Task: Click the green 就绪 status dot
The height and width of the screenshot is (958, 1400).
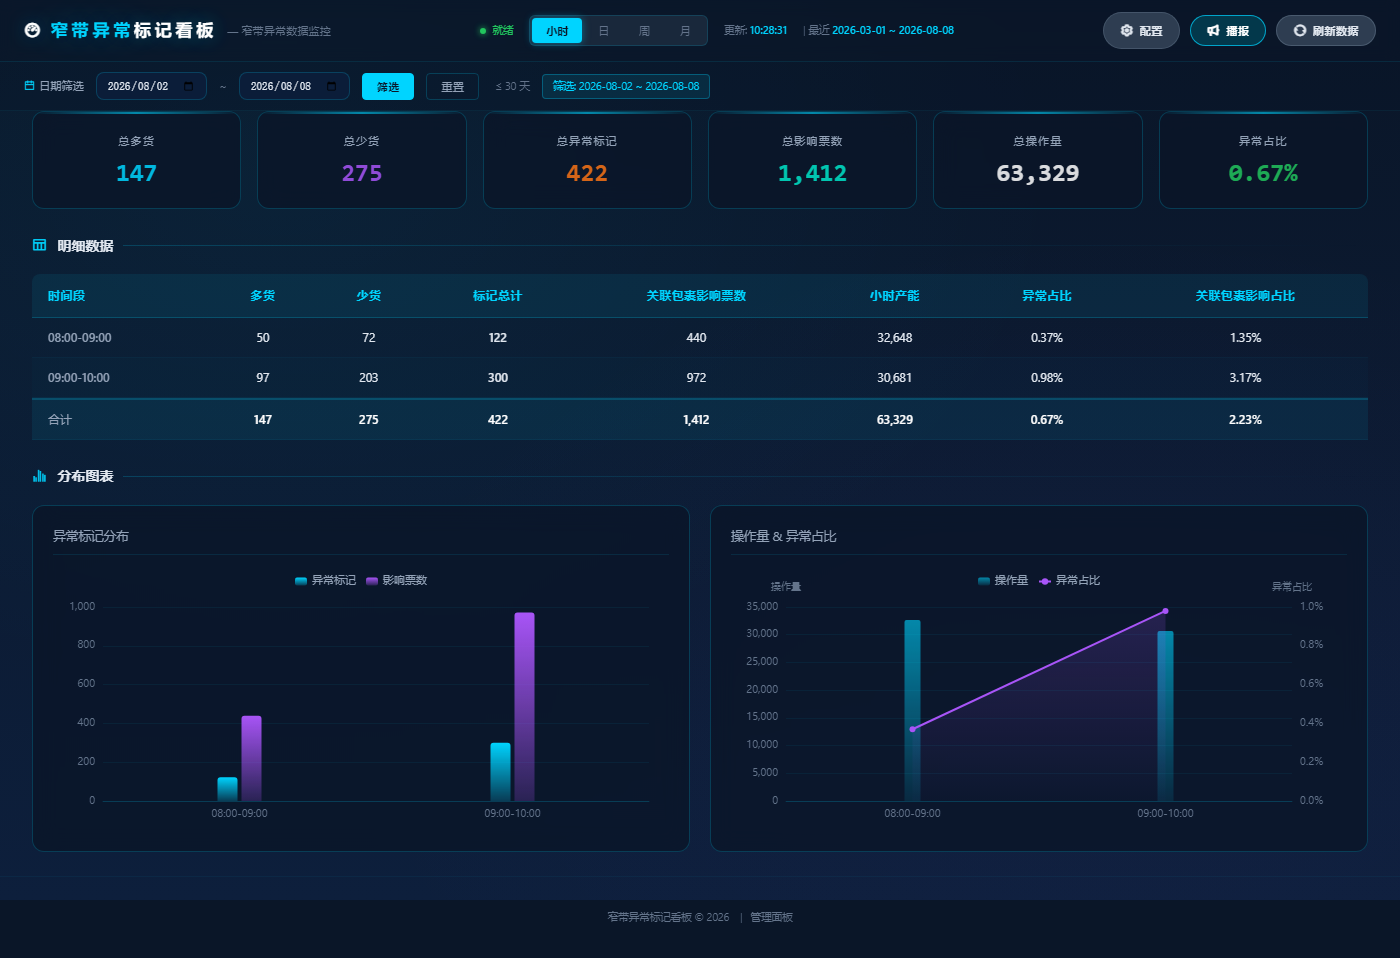Action: coord(483,31)
